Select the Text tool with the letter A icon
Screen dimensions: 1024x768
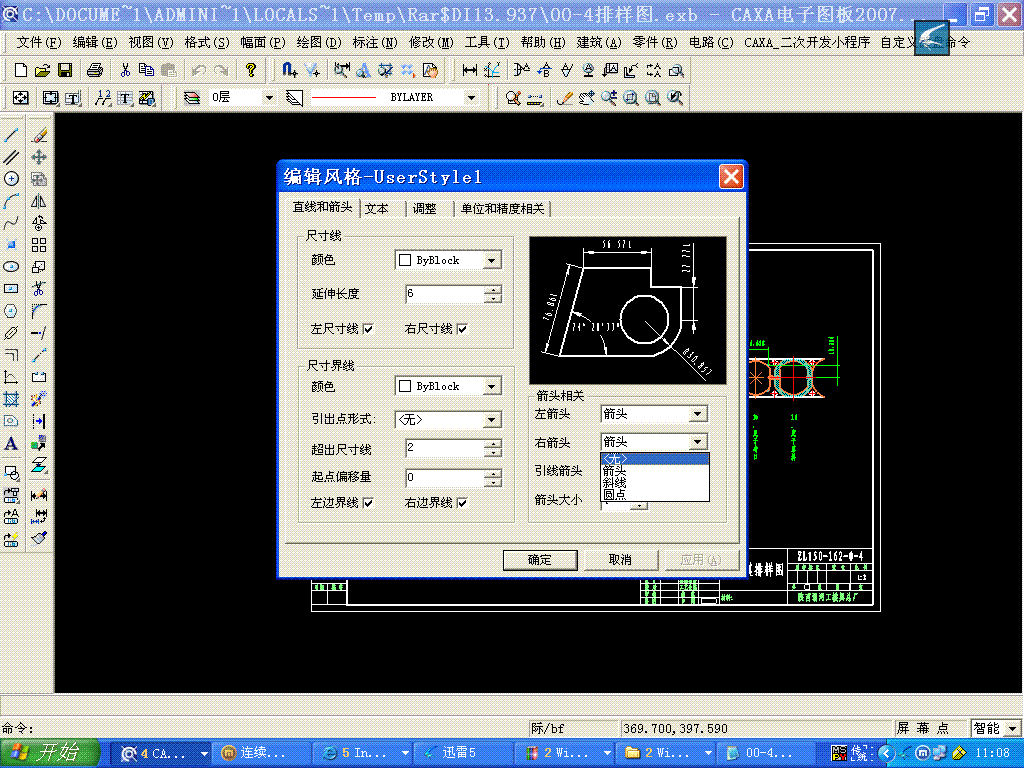[11, 443]
